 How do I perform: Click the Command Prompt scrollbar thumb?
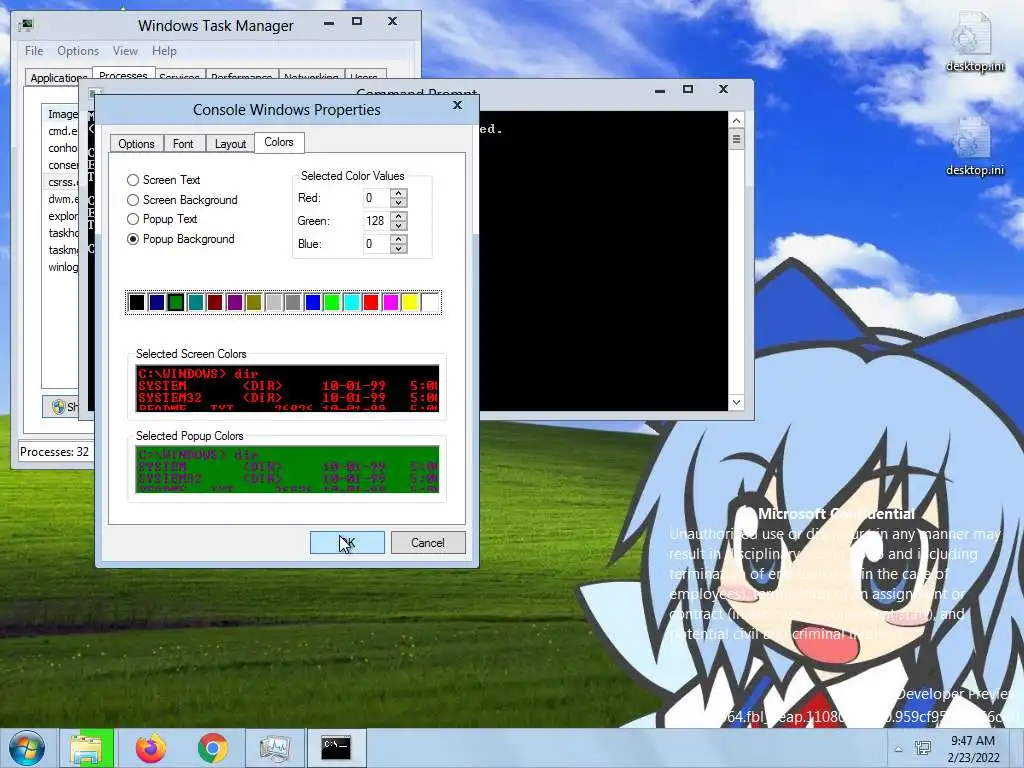(x=736, y=139)
